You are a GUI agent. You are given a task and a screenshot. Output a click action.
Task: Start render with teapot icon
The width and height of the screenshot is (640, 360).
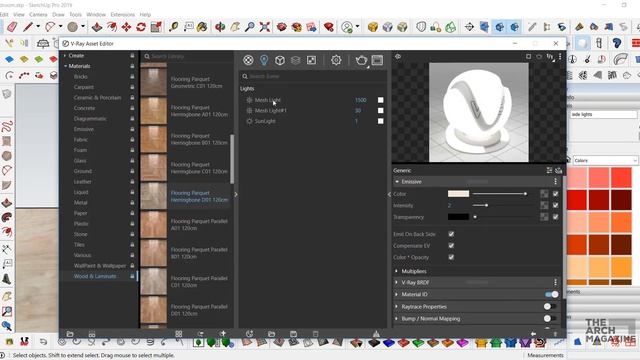click(361, 60)
